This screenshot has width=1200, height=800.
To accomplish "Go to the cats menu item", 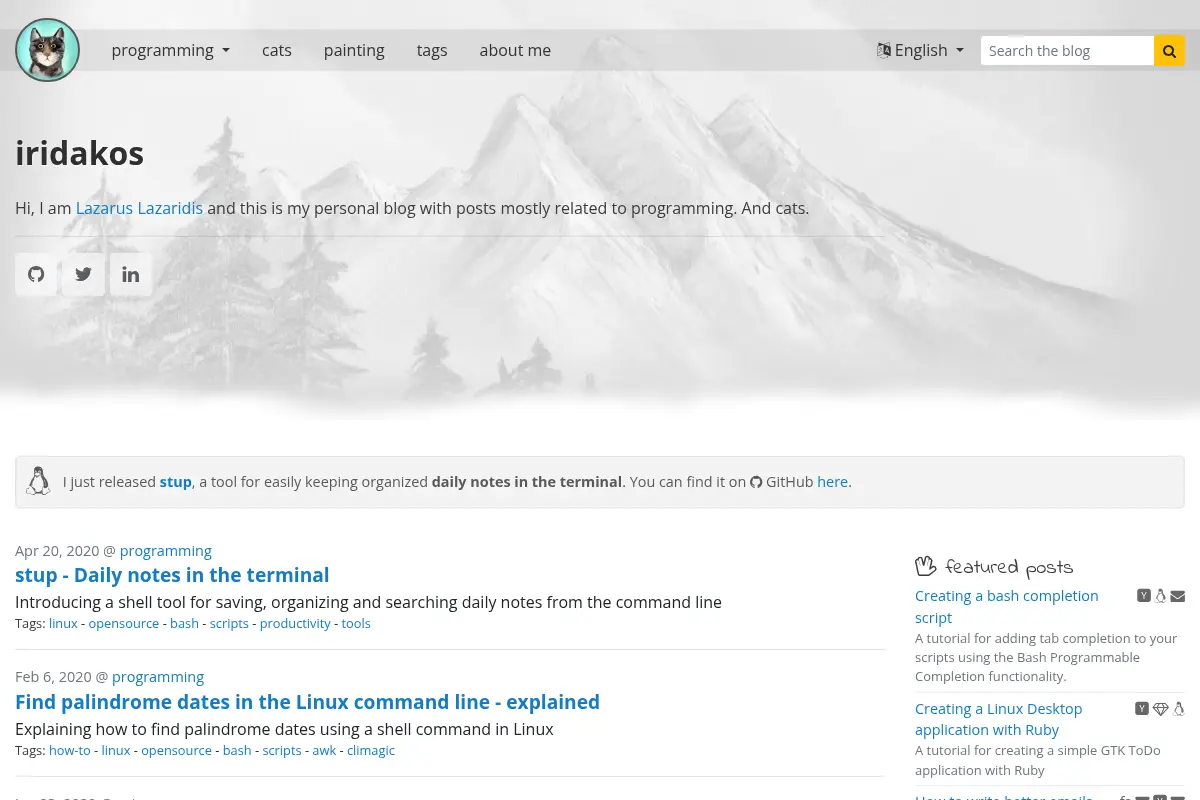I will 277,50.
